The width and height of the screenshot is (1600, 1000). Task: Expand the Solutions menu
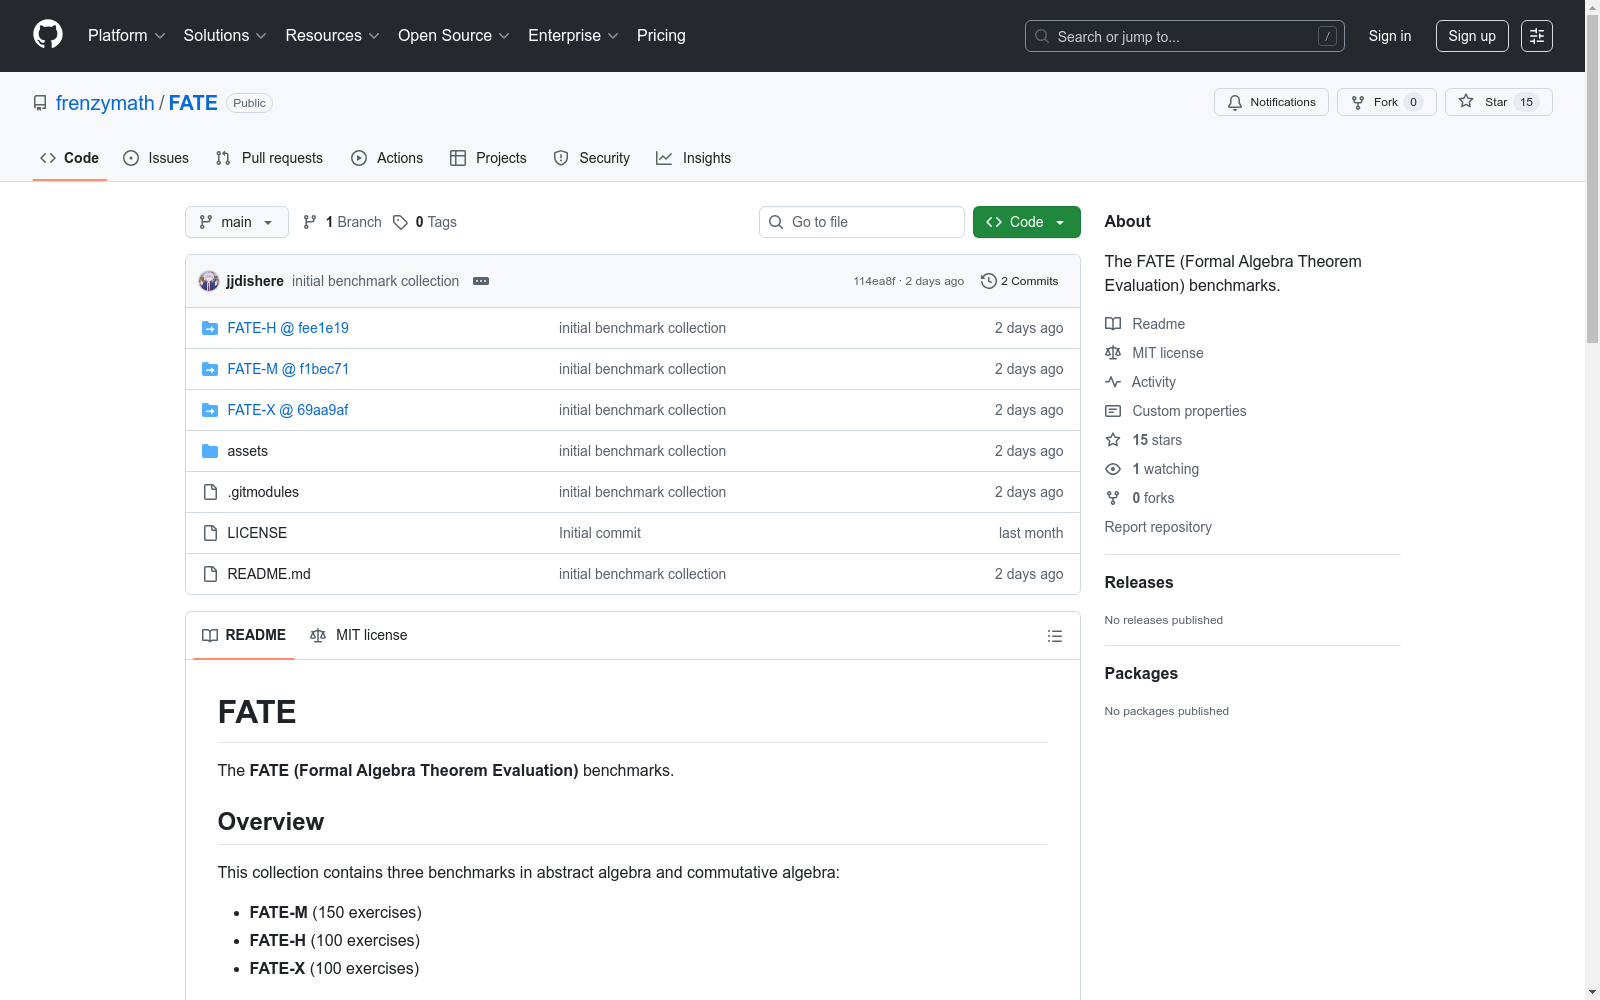[225, 36]
